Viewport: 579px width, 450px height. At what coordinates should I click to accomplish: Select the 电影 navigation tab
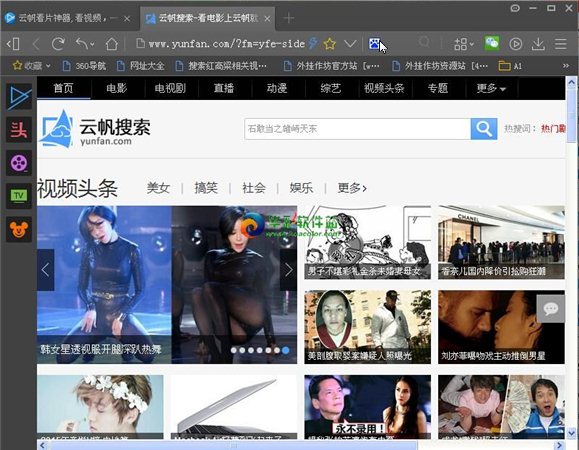(x=117, y=88)
